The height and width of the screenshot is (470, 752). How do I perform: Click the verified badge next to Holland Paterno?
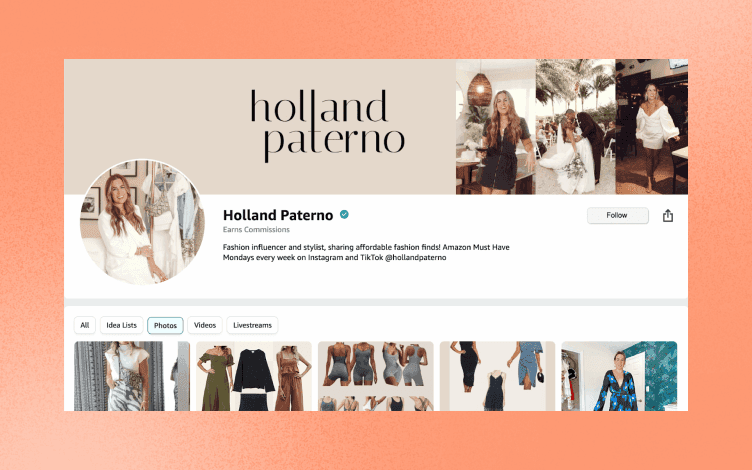pyautogui.click(x=344, y=214)
